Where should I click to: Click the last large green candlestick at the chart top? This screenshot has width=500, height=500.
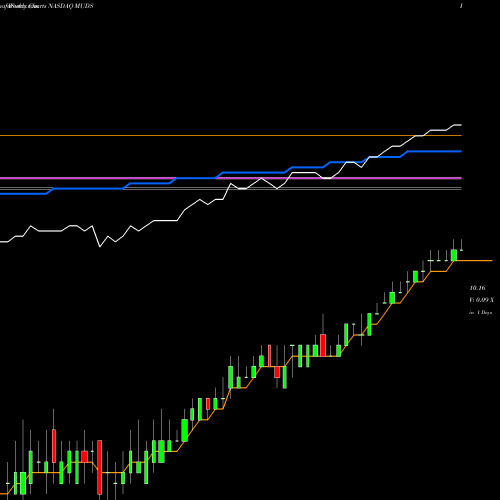coord(454,255)
